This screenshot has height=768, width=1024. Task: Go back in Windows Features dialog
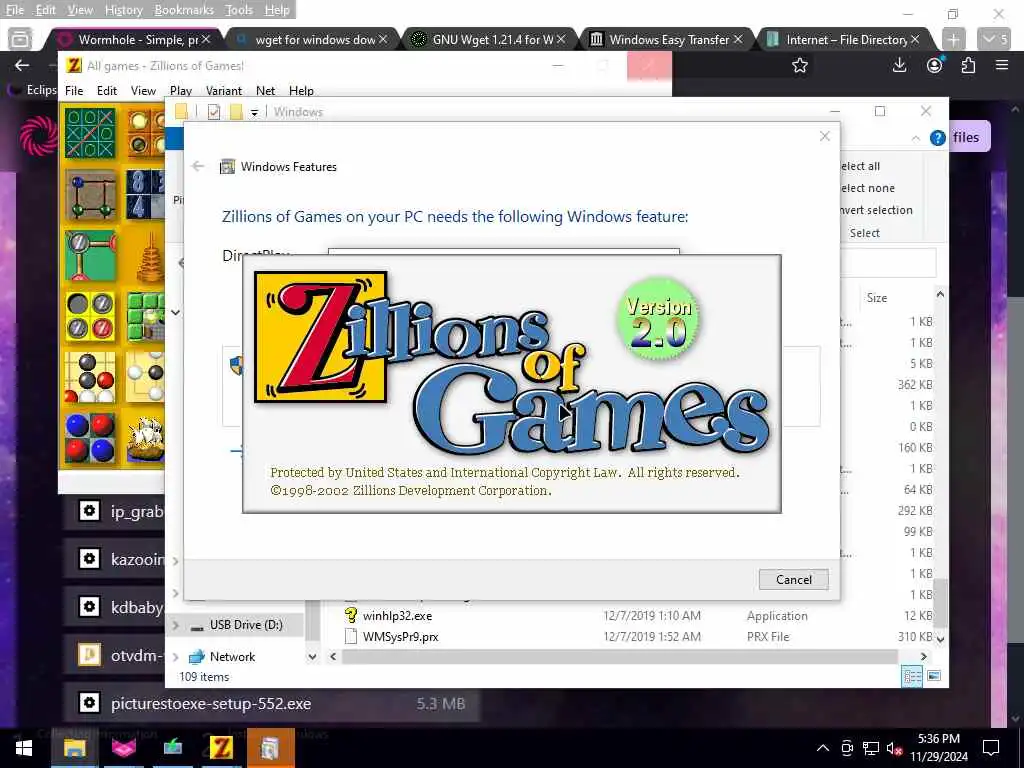[x=198, y=167]
